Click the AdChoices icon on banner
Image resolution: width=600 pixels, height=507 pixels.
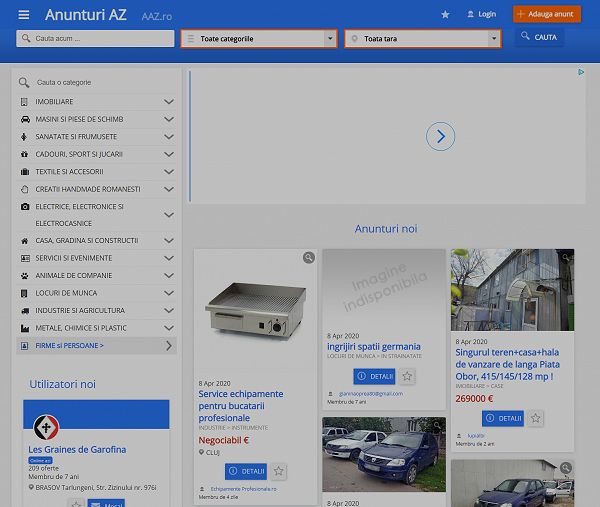[581, 73]
